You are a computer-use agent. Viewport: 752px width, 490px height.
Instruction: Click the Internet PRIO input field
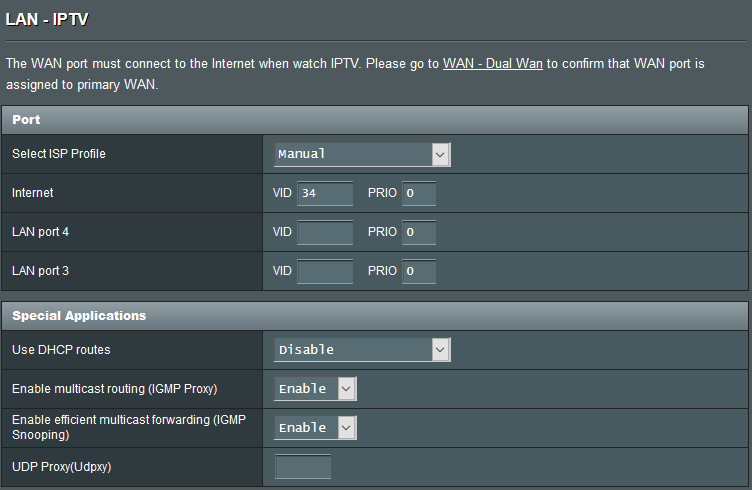click(x=419, y=193)
